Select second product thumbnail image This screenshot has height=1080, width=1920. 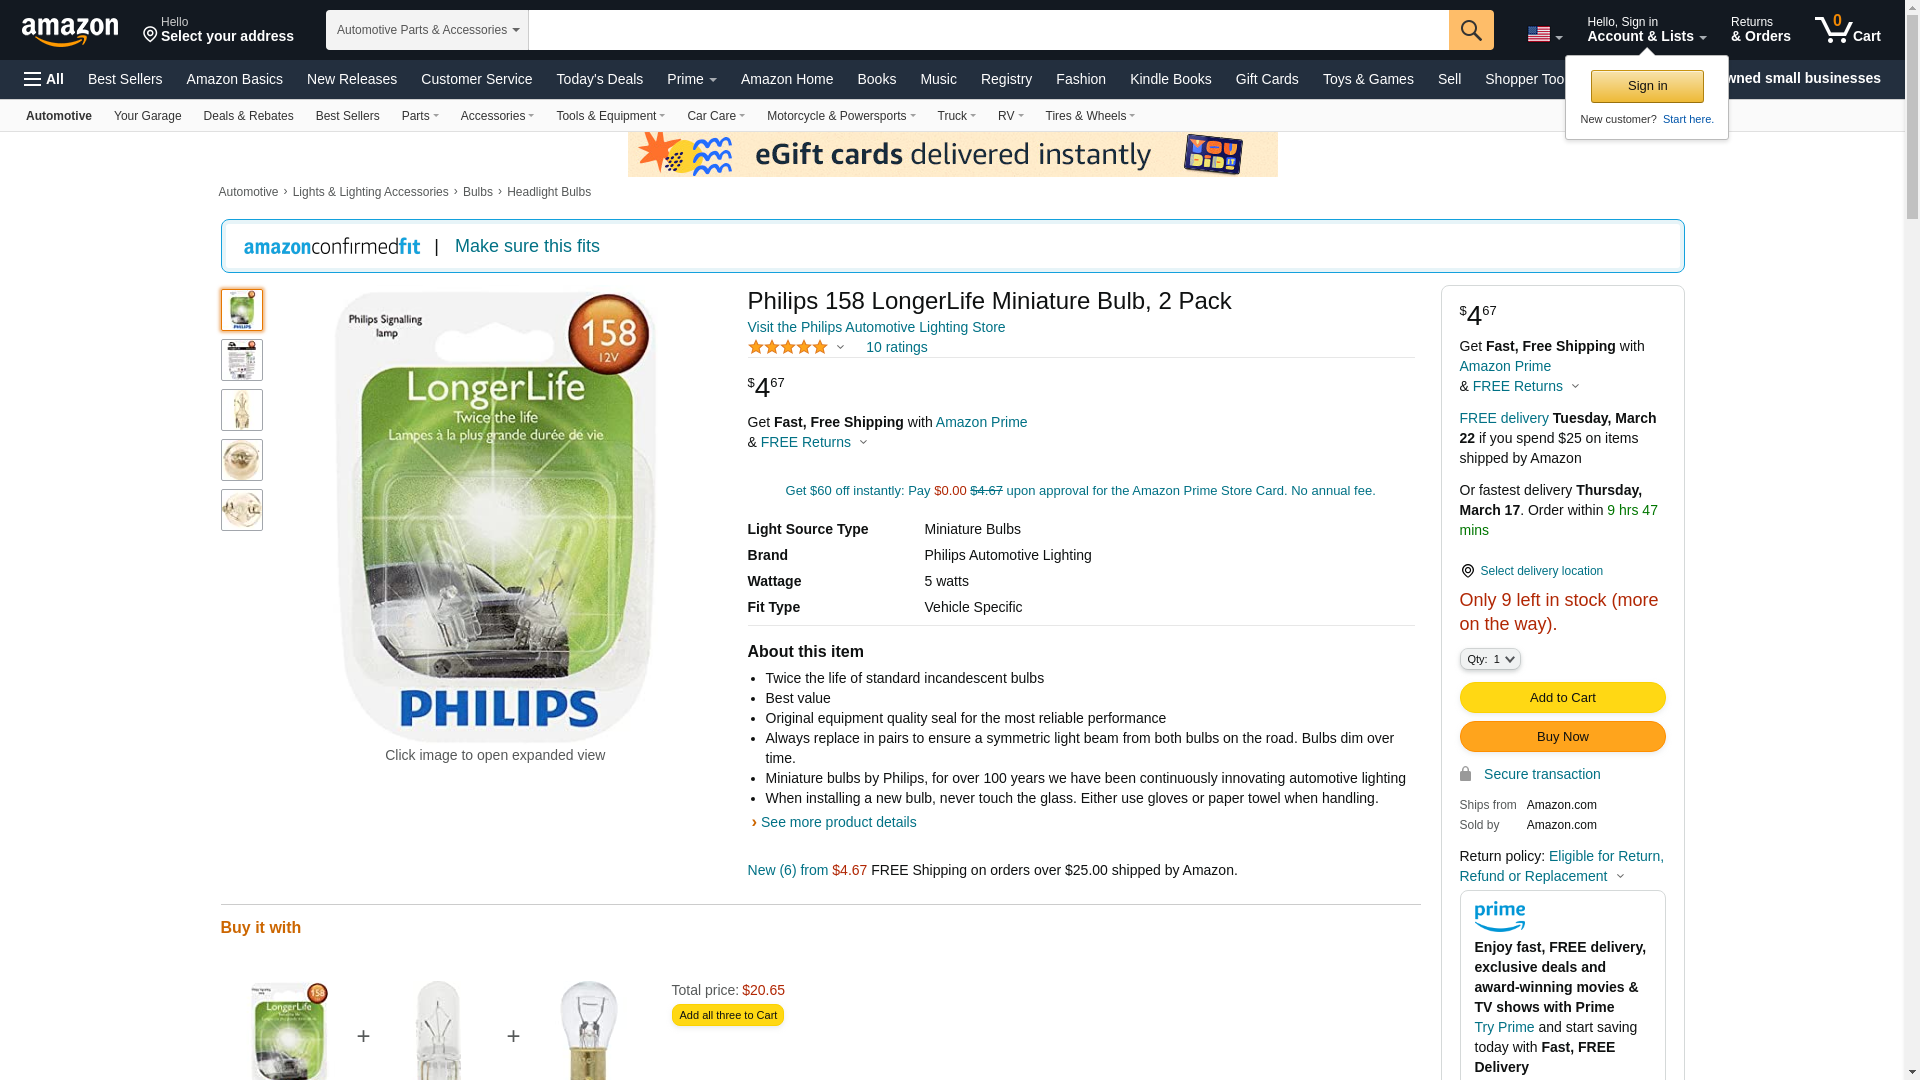(x=241, y=360)
